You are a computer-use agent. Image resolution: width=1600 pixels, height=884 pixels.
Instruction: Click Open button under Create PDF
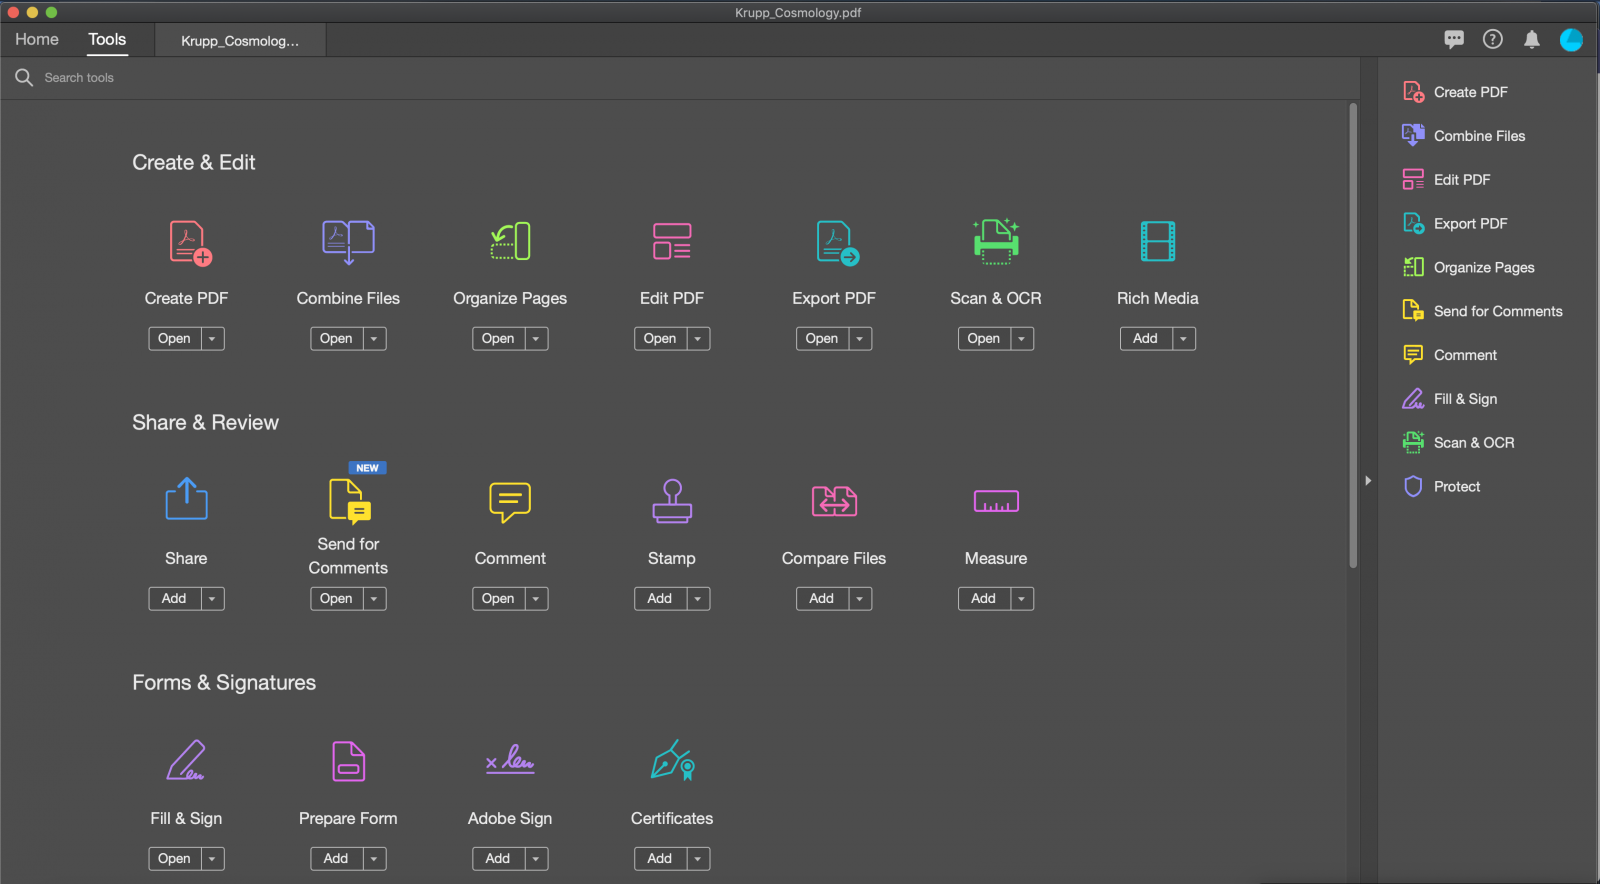[x=174, y=339]
